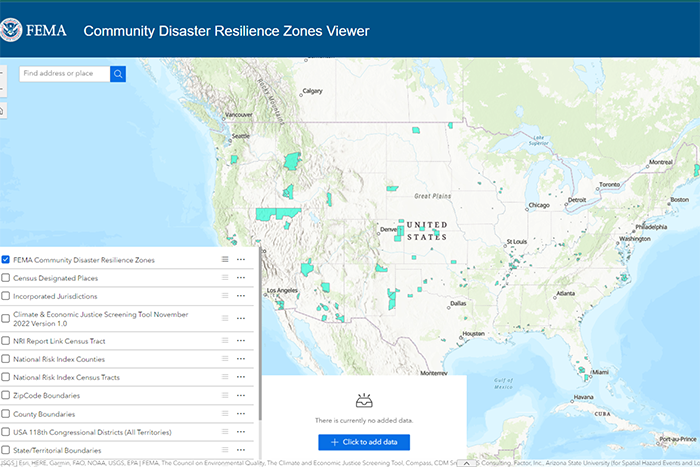The width and height of the screenshot is (700, 467).
Task: Show legend icon for Census Designated Places
Action: [x=225, y=278]
